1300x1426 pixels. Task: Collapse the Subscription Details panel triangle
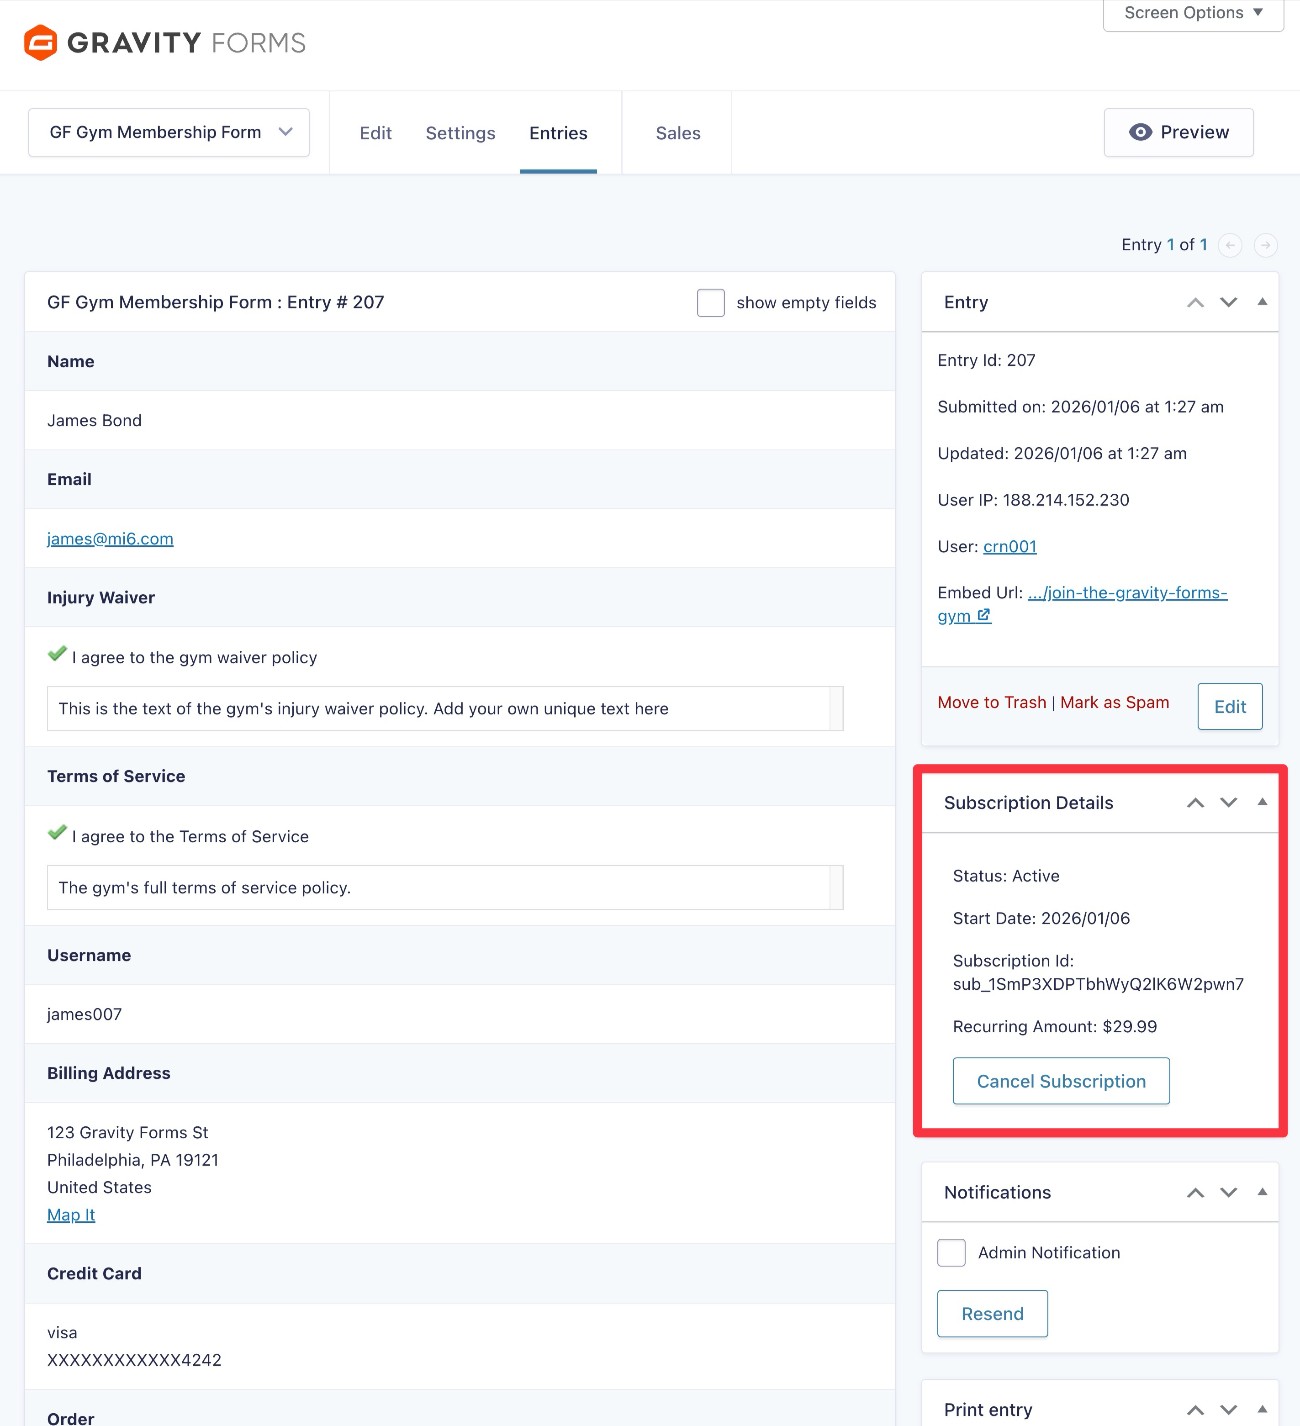point(1261,802)
